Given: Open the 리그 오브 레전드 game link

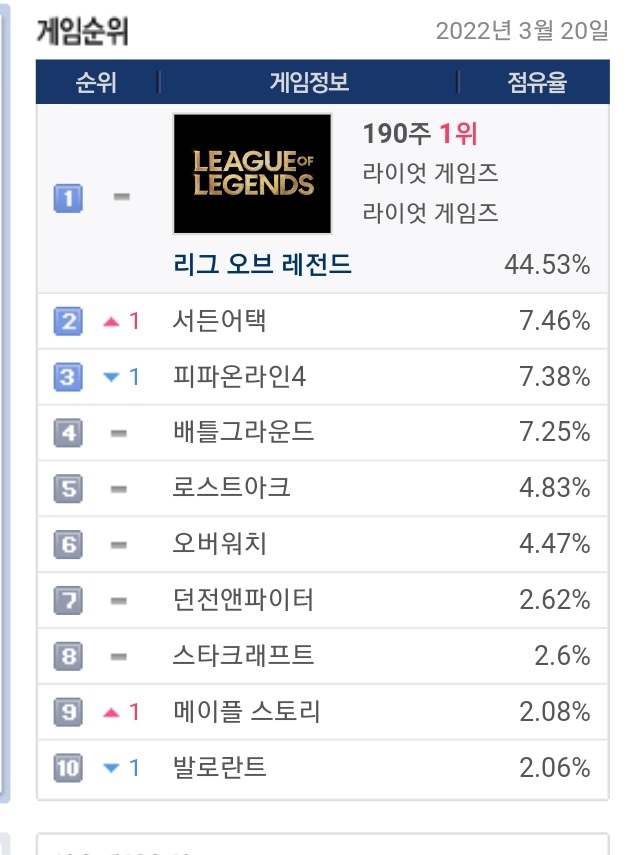Looking at the screenshot, I should tap(262, 265).
